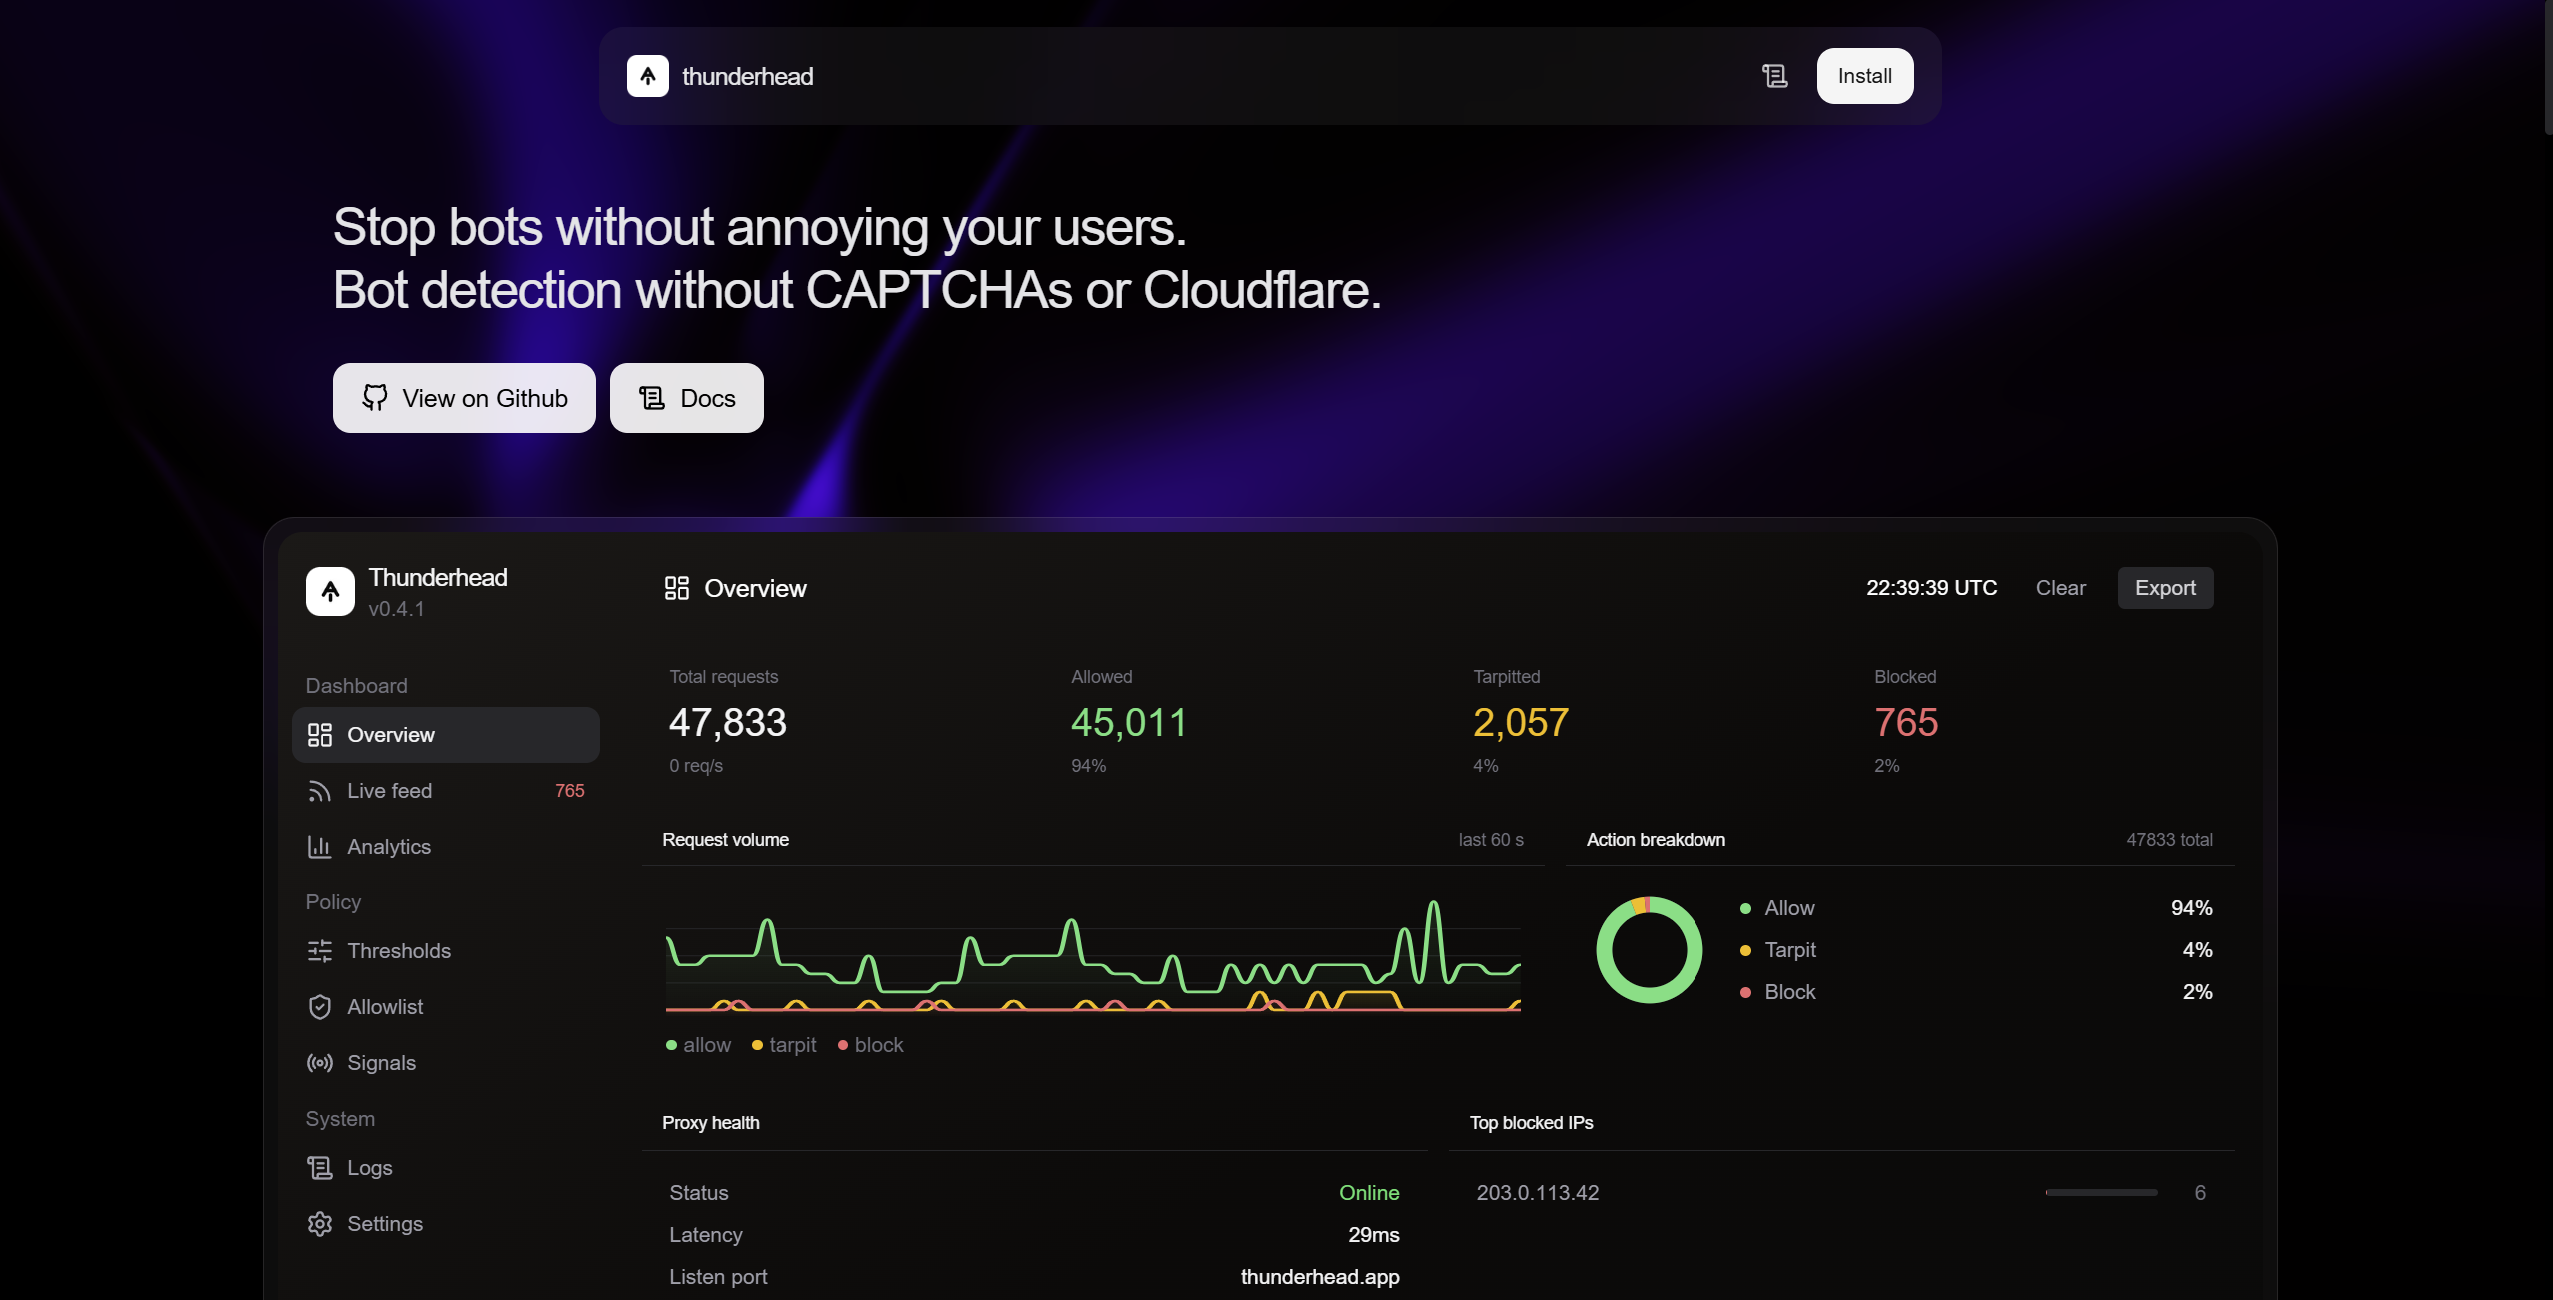Open Logs in the System section
Viewport: 2553px width, 1300px height.
click(x=446, y=1168)
